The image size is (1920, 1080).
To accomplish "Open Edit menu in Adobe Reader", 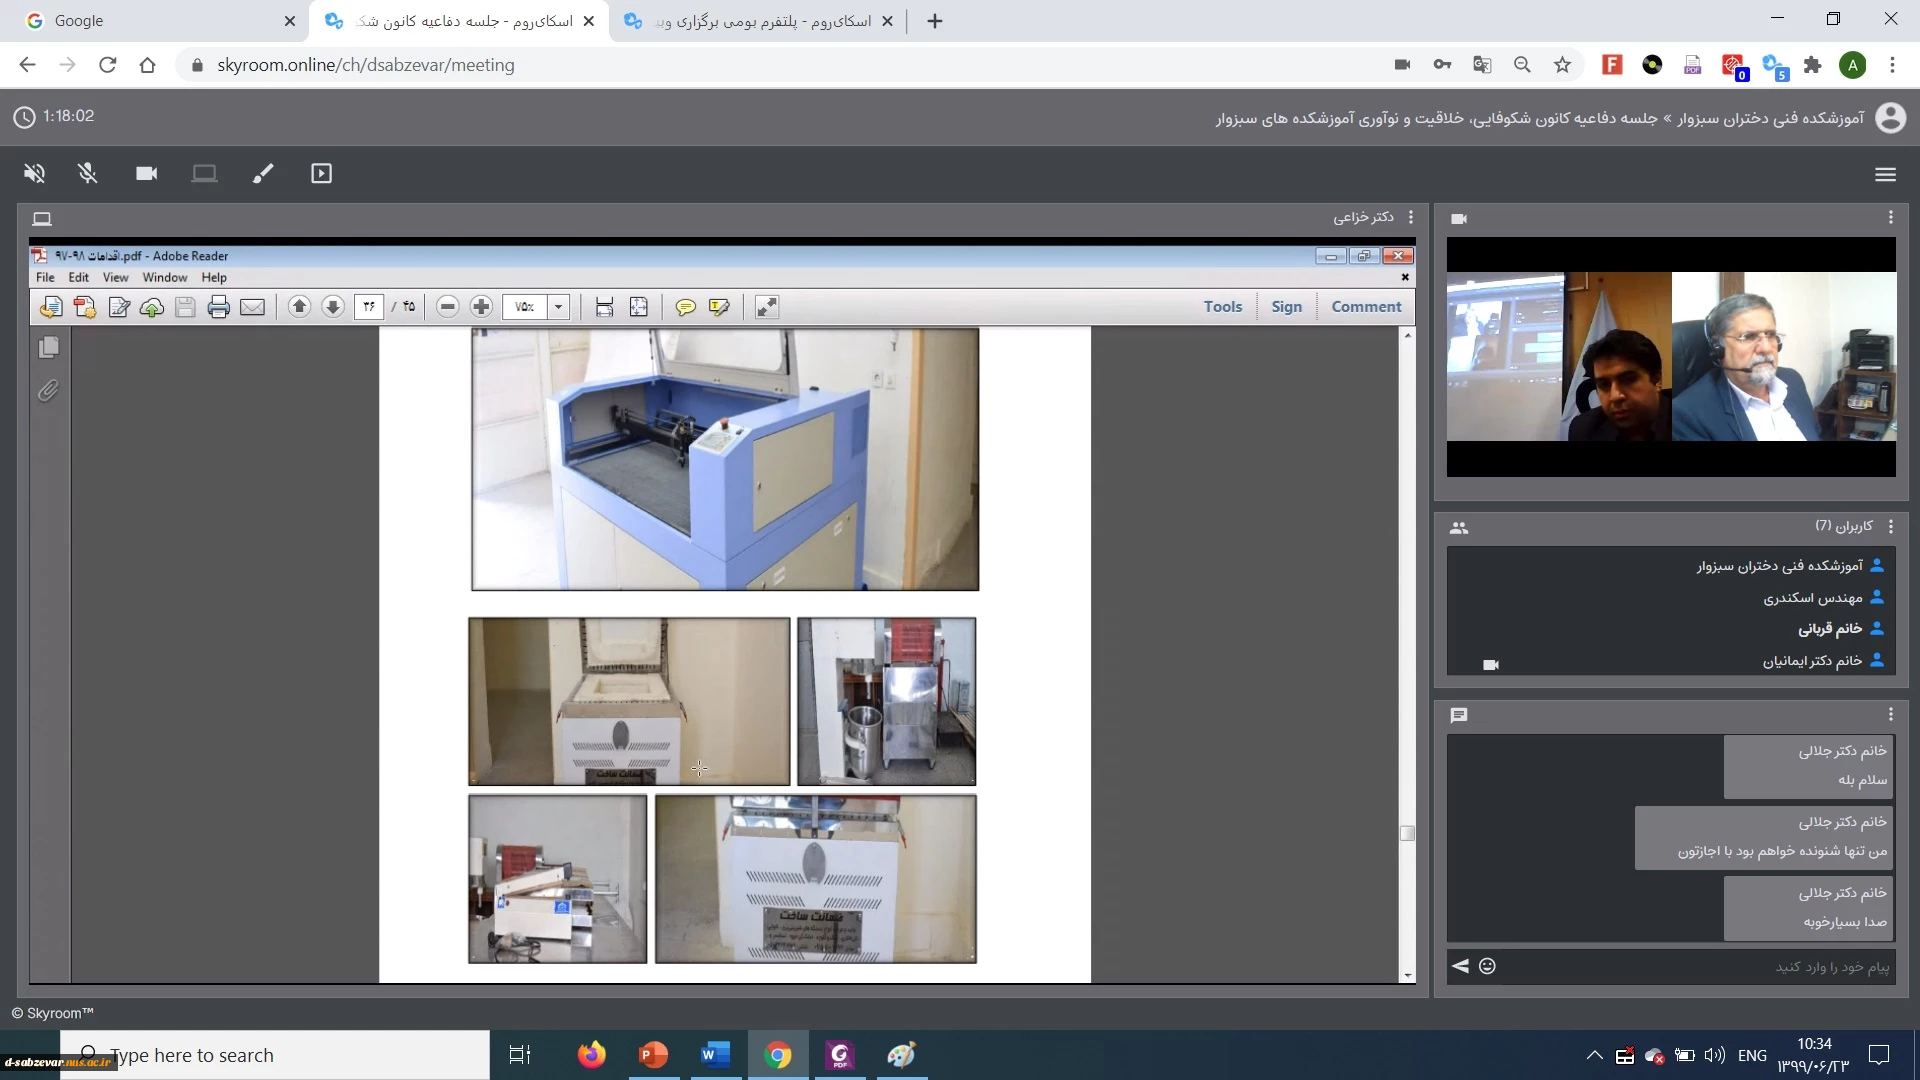I will click(78, 278).
